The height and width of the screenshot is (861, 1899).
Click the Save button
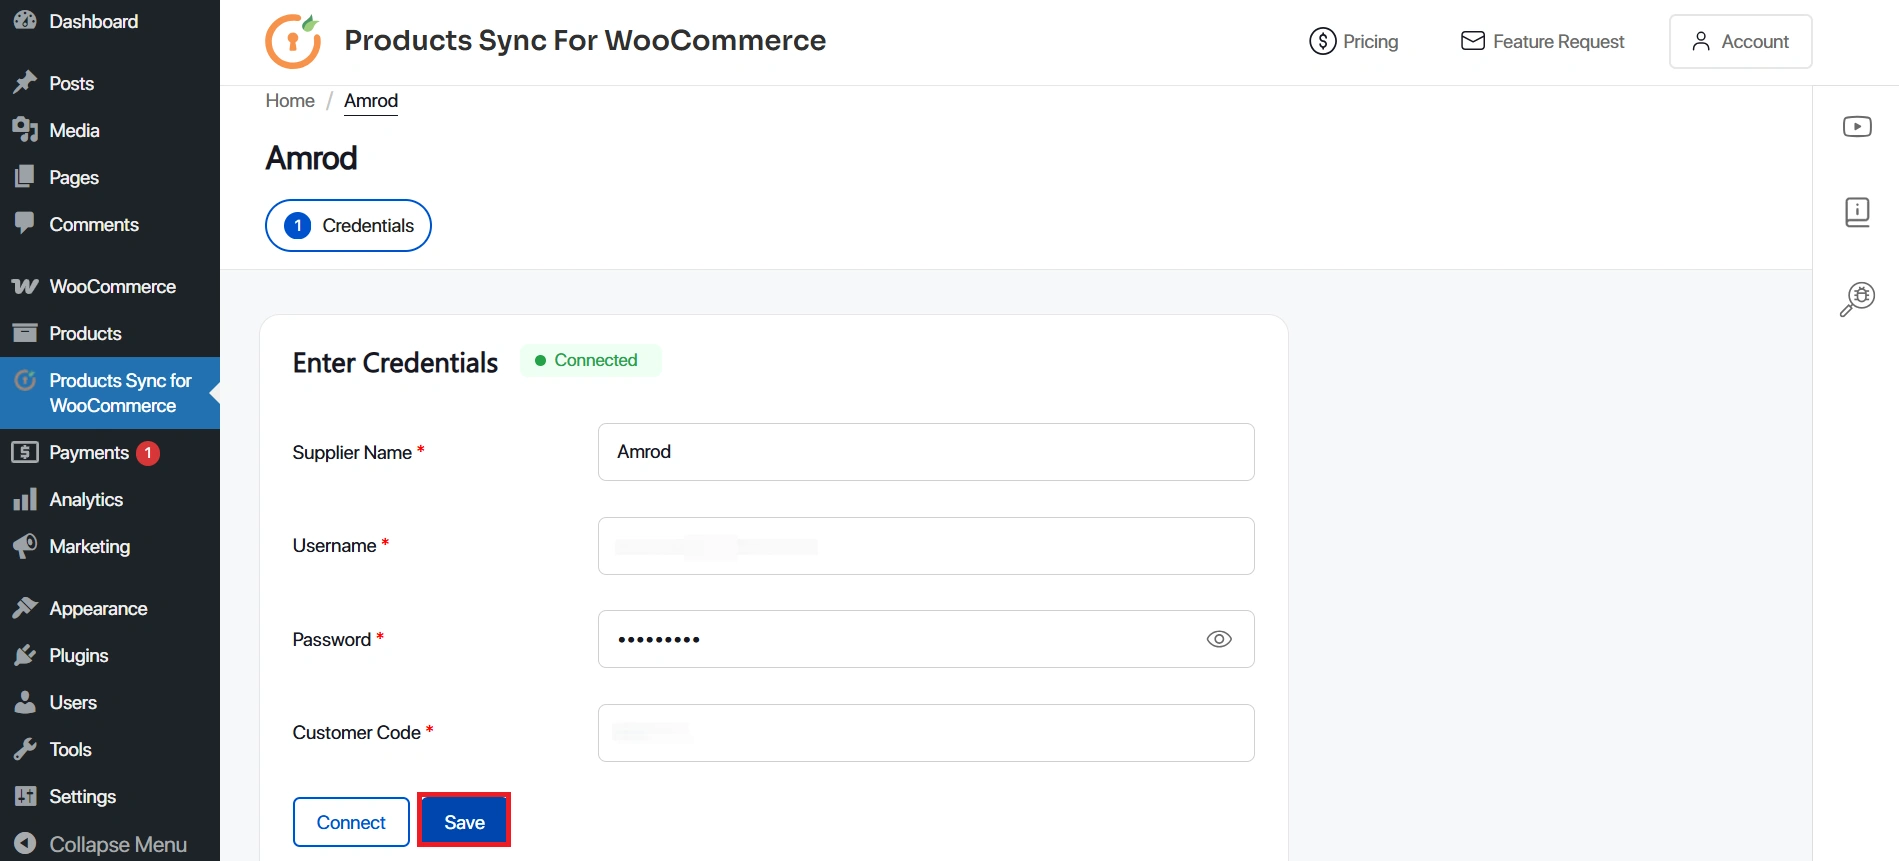tap(464, 822)
